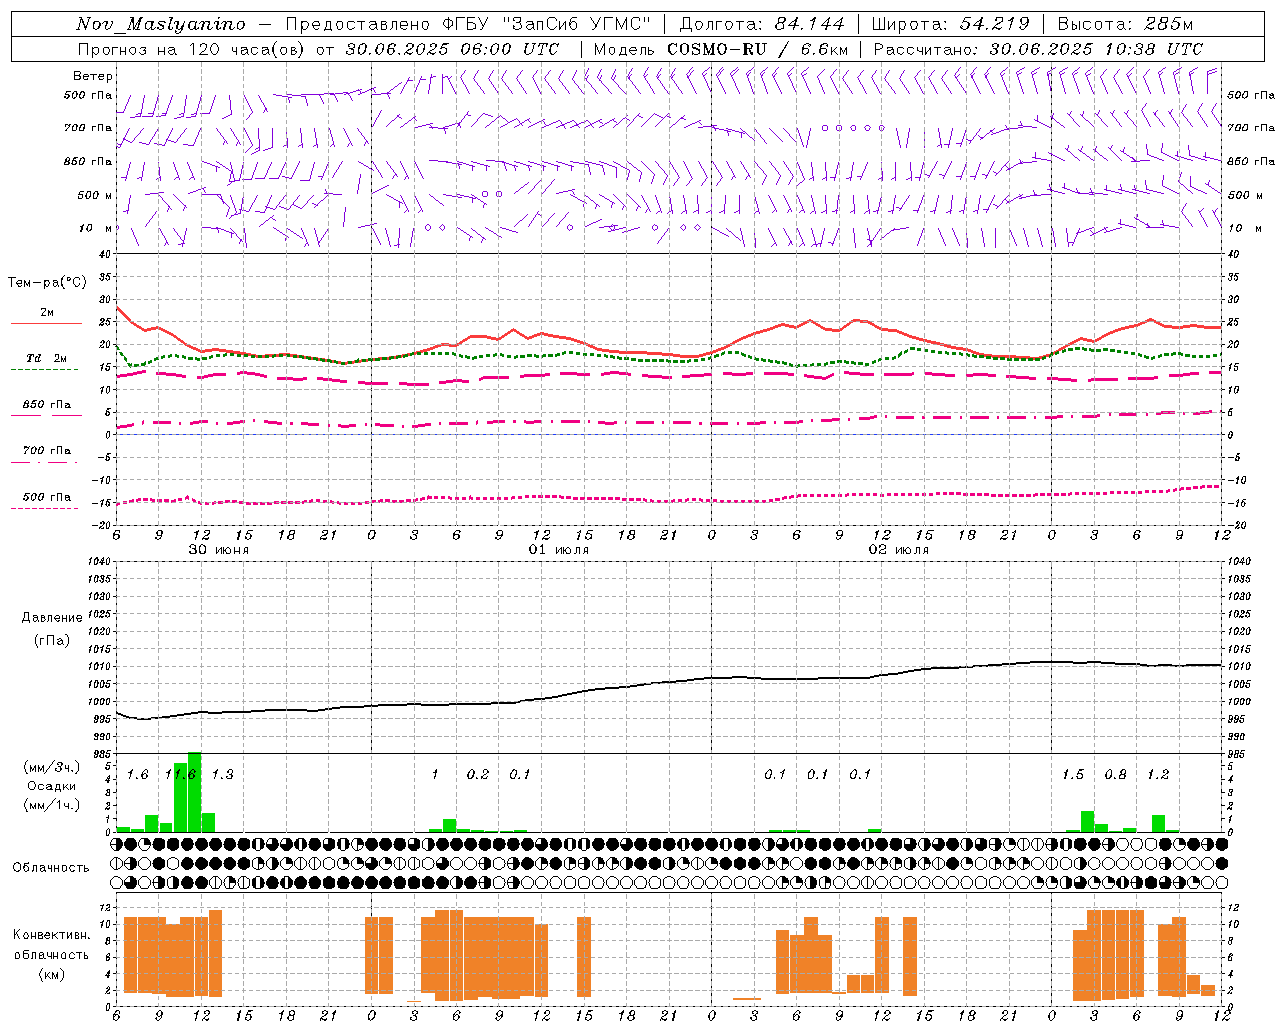Viewport: 1280px width, 1024px height.
Task: Click the (км) unit under convective cloud label
Action: [52, 974]
